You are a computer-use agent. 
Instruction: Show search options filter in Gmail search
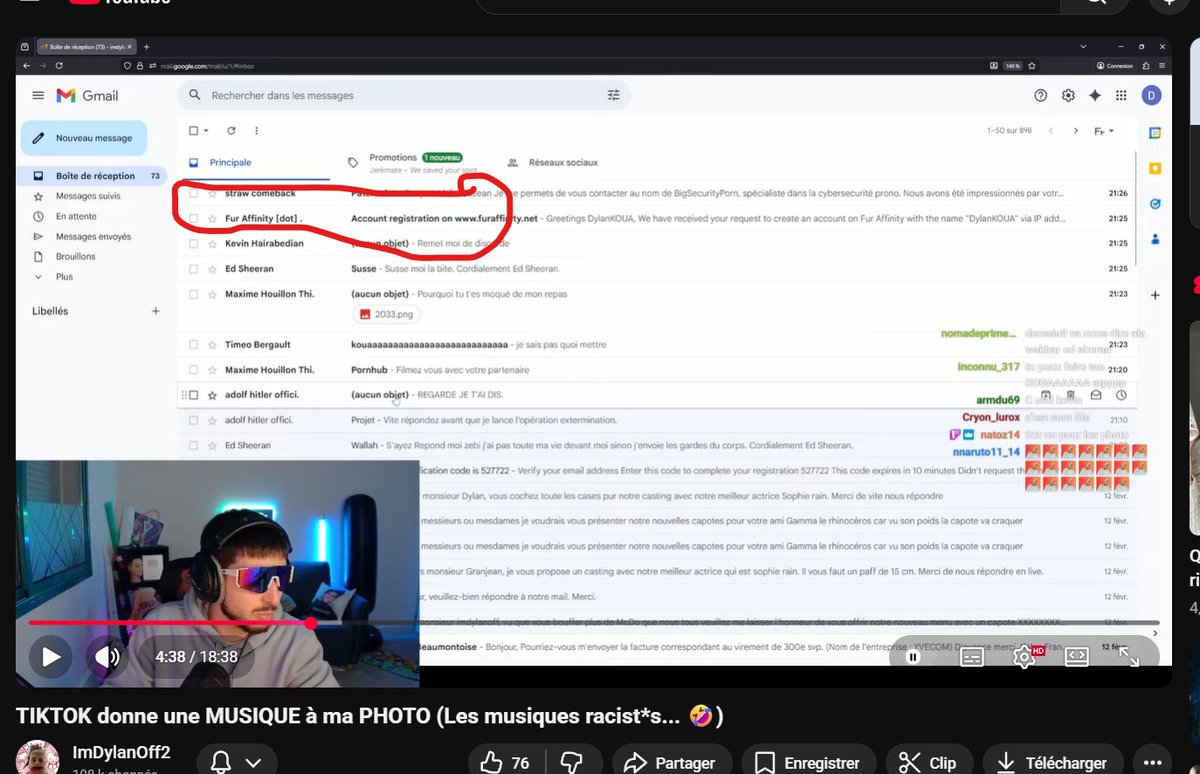tap(613, 96)
